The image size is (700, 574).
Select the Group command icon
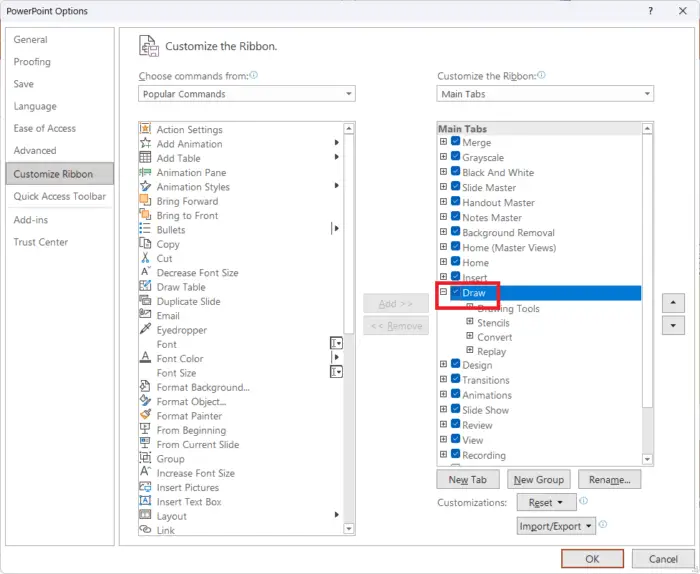point(145,458)
